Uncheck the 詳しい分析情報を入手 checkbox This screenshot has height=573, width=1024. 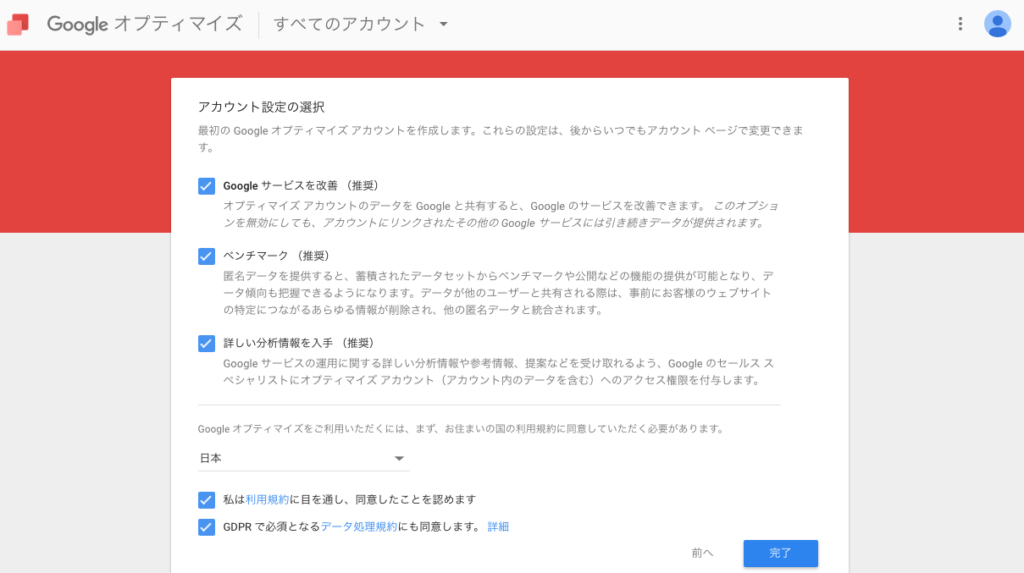(x=206, y=344)
